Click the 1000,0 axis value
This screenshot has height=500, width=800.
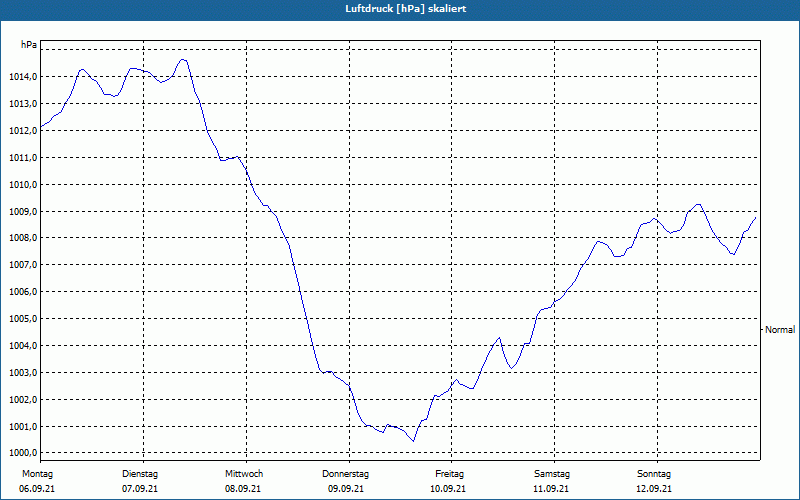[x=23, y=453]
